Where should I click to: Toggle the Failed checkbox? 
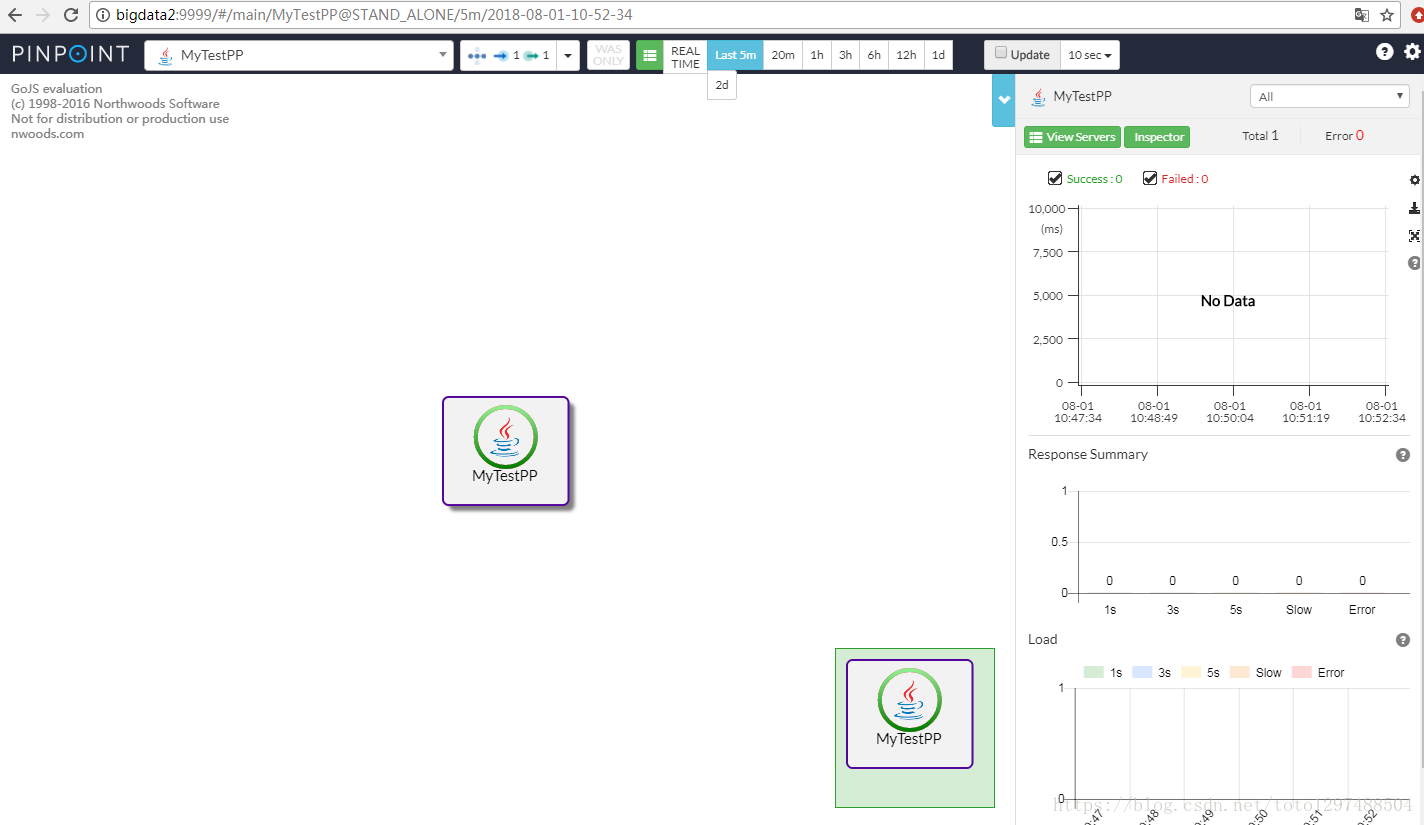click(x=1149, y=178)
